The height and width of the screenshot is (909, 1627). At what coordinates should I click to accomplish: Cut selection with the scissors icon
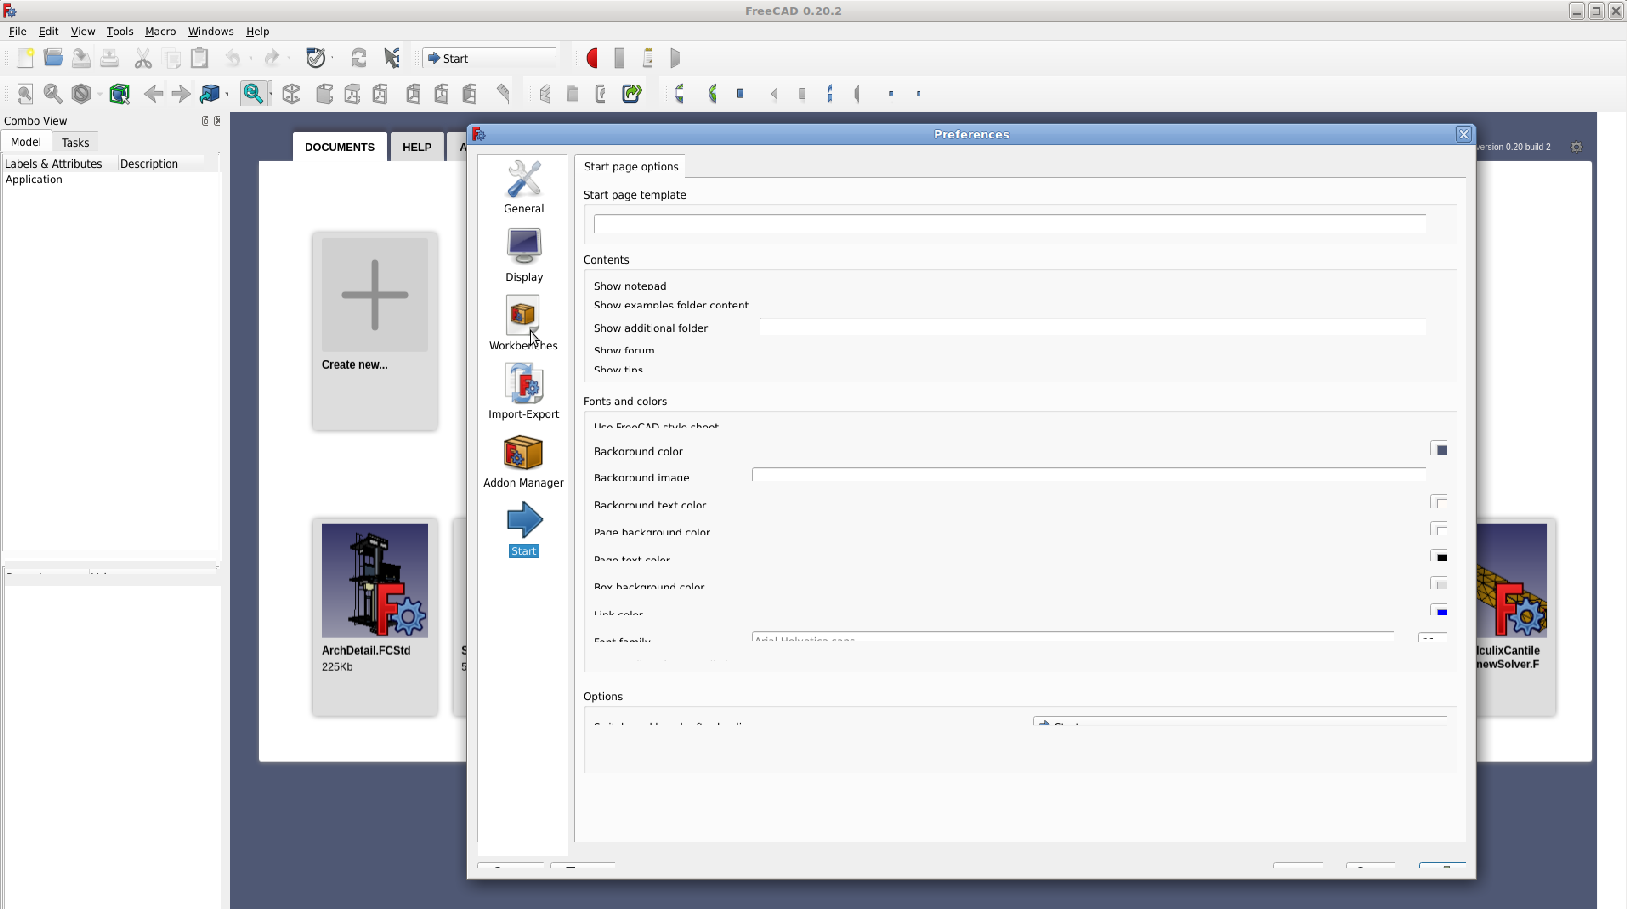(143, 58)
